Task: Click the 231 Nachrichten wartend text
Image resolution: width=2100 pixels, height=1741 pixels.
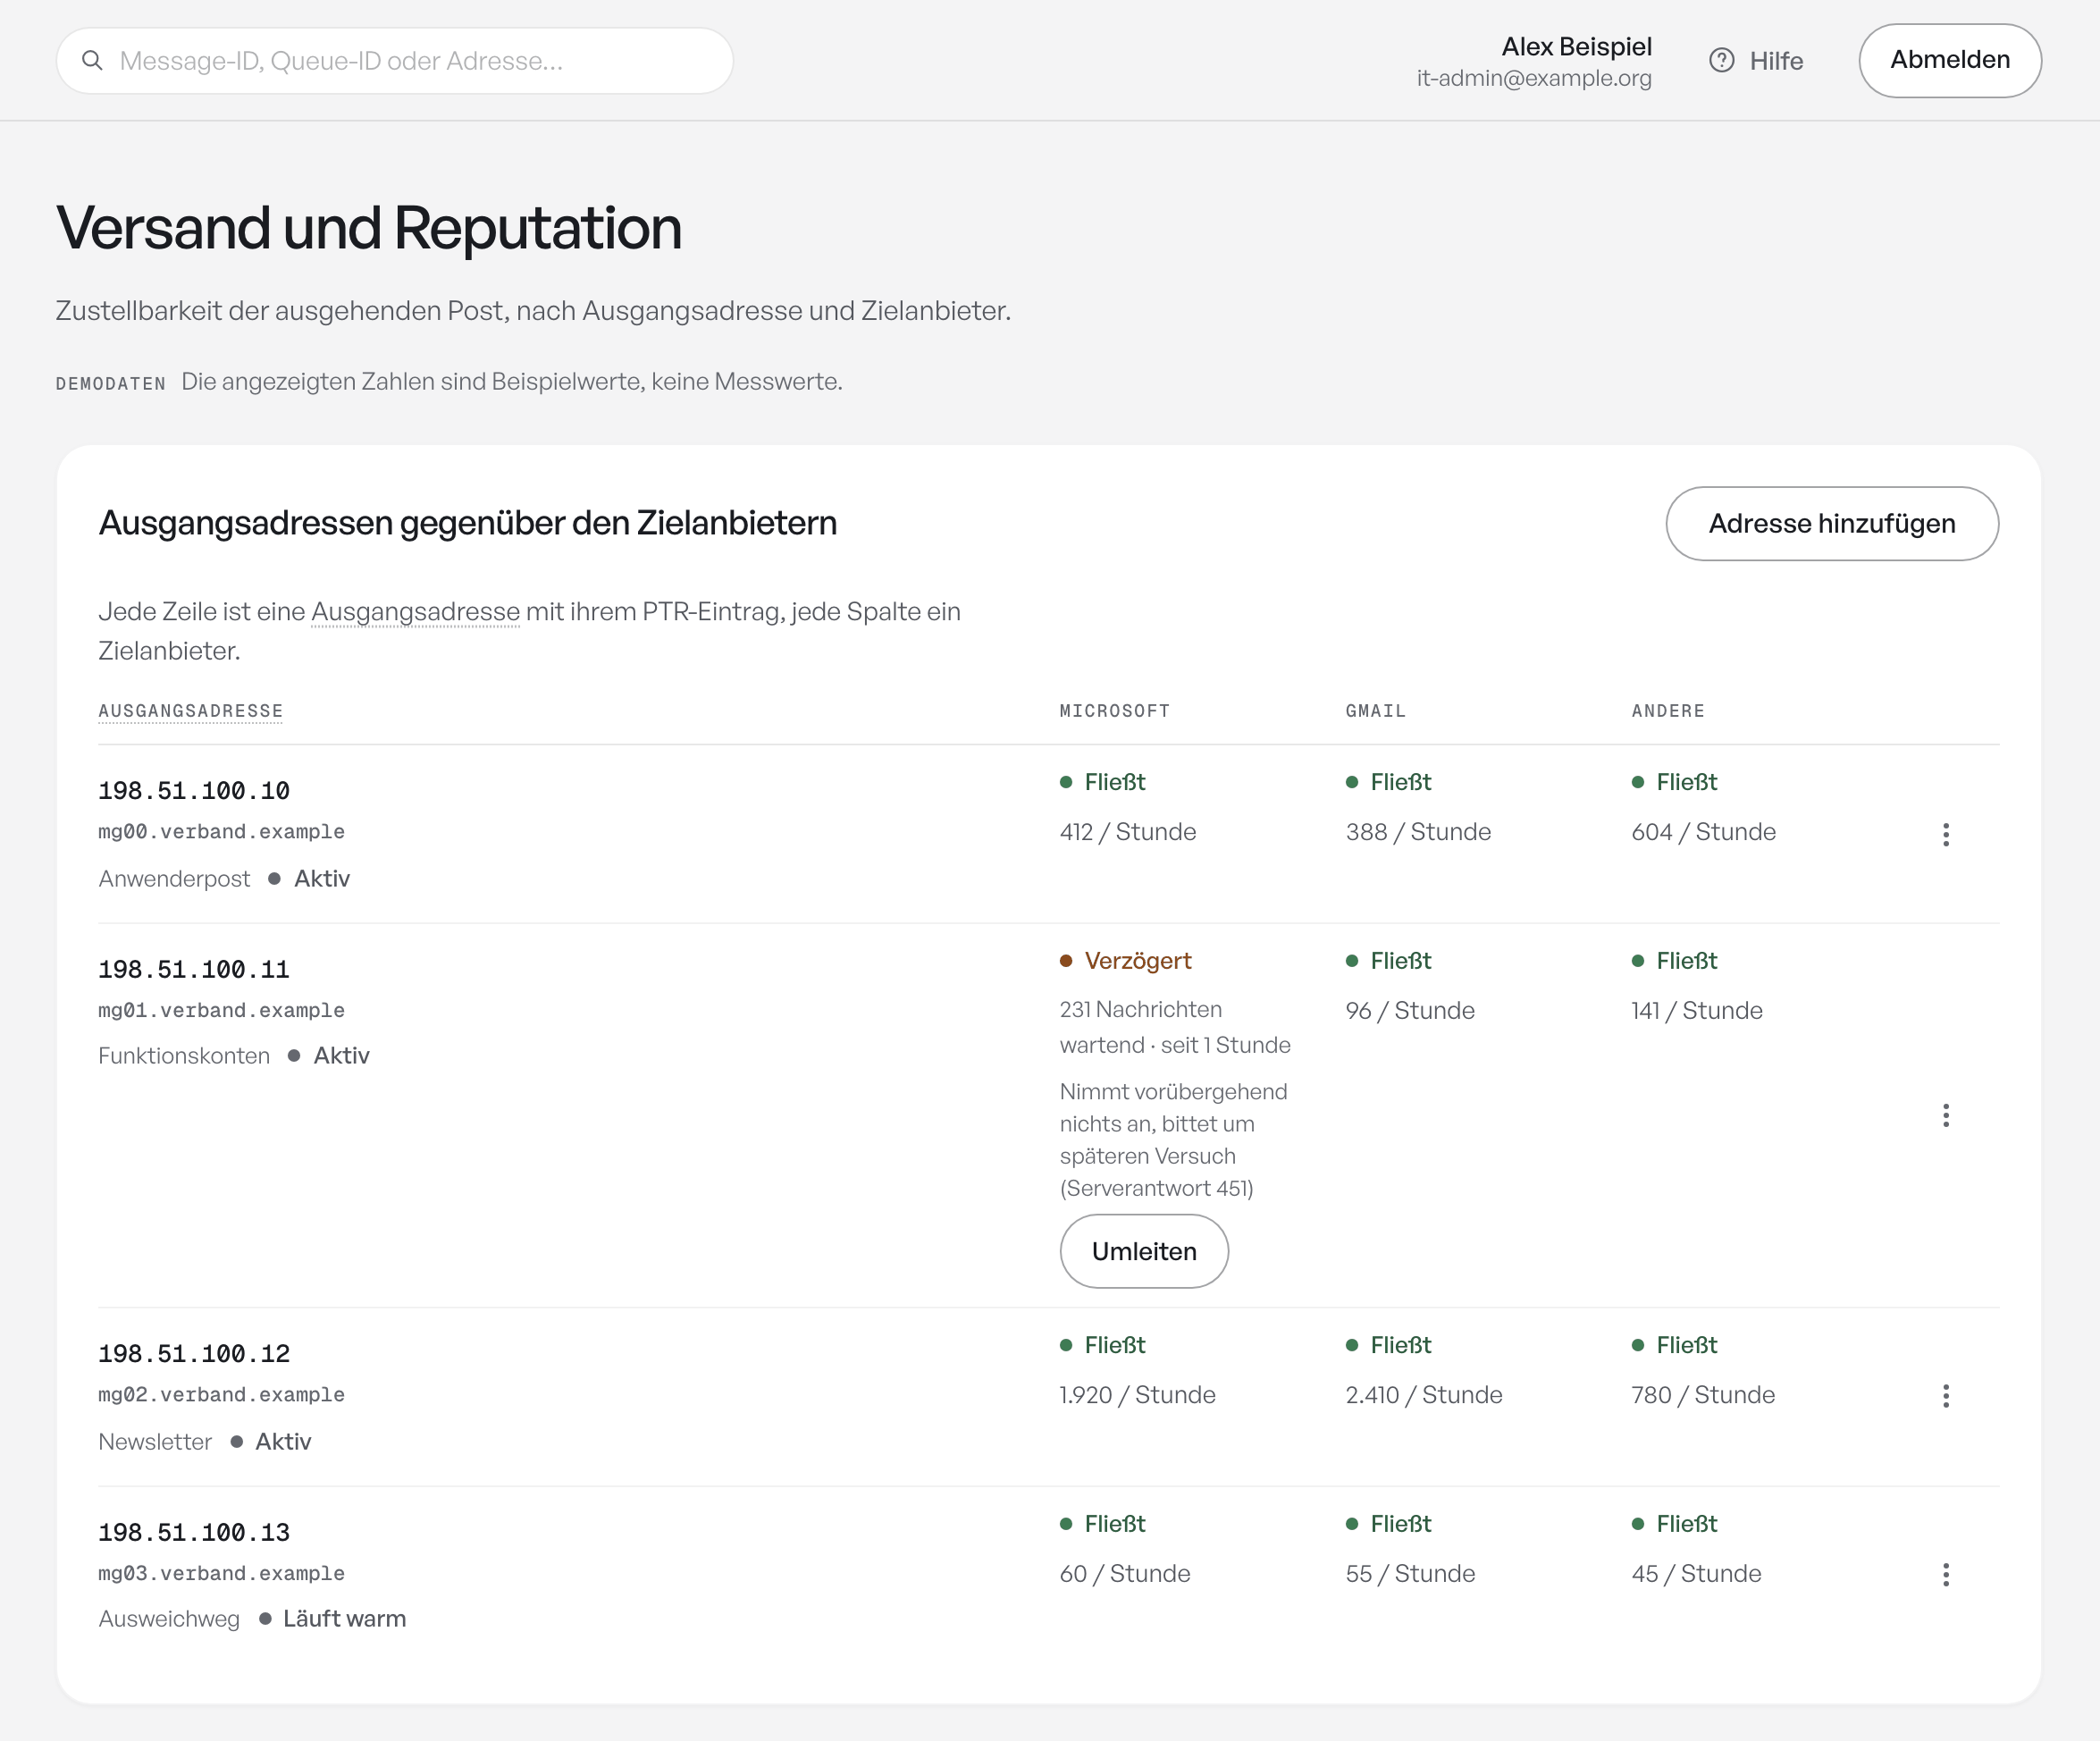Action: click(x=1175, y=1027)
